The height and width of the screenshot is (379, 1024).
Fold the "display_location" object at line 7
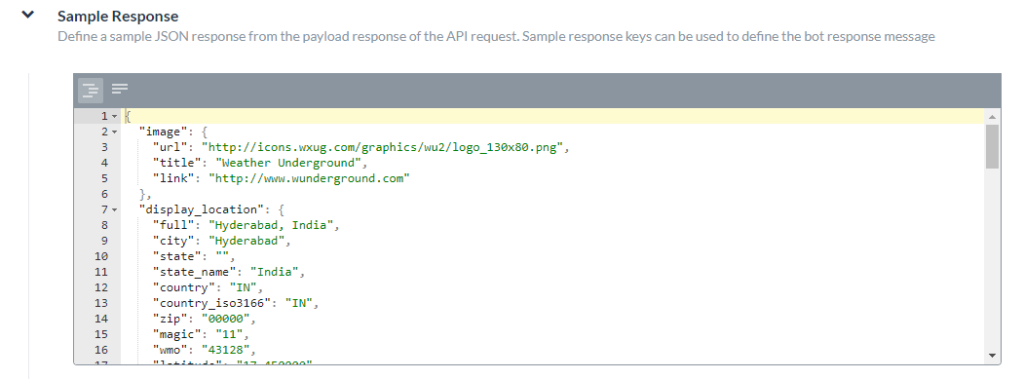tap(115, 210)
